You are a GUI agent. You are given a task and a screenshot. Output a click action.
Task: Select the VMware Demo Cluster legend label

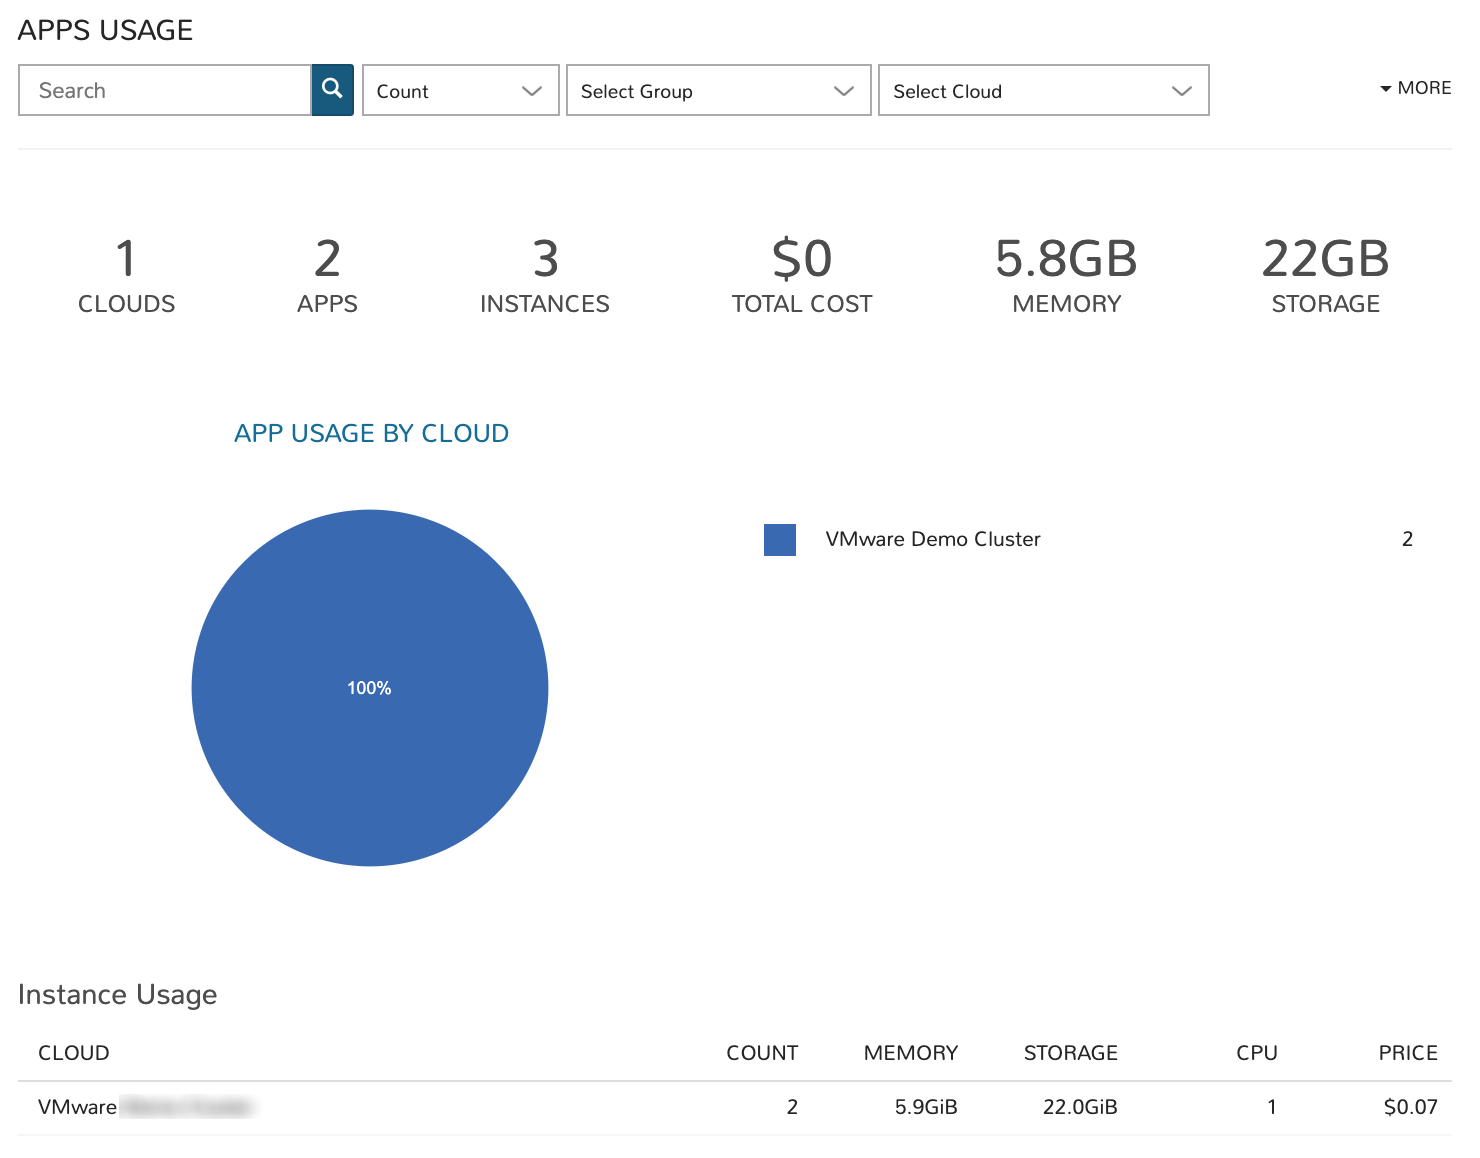(x=932, y=539)
